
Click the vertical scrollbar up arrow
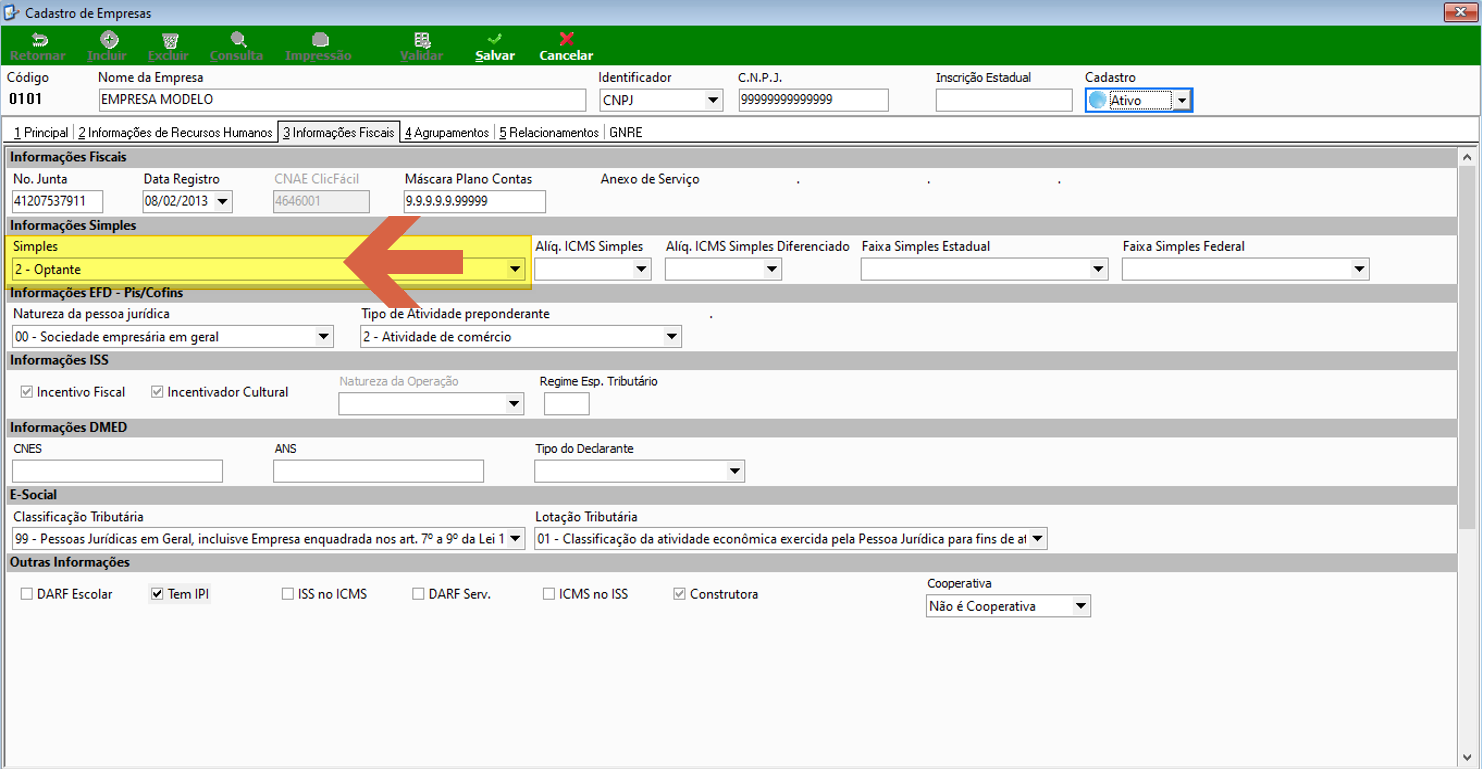tap(1467, 157)
